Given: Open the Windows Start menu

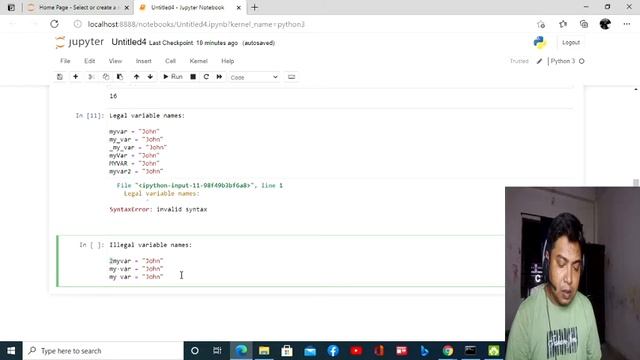Looking at the screenshot, I should 11,351.
